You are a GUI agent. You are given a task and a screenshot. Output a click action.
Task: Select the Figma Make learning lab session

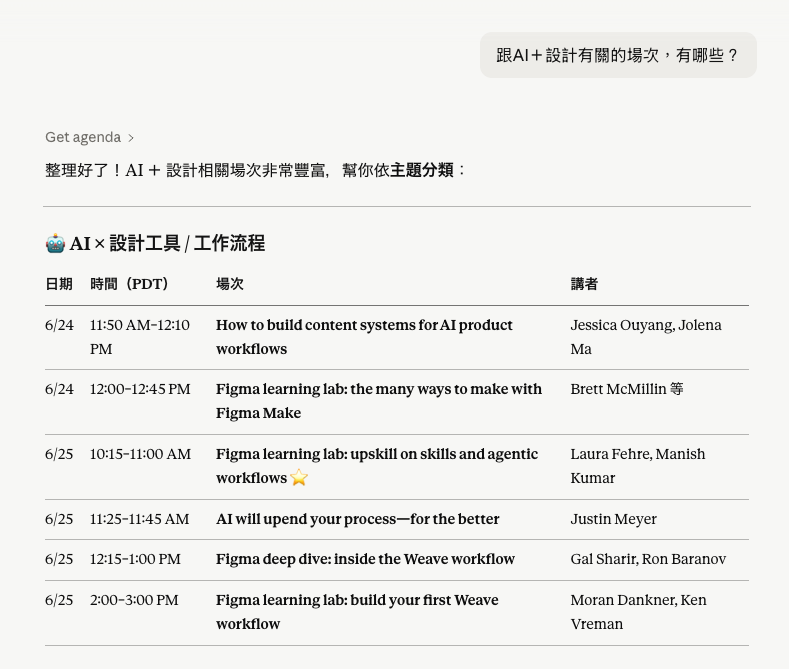379,401
